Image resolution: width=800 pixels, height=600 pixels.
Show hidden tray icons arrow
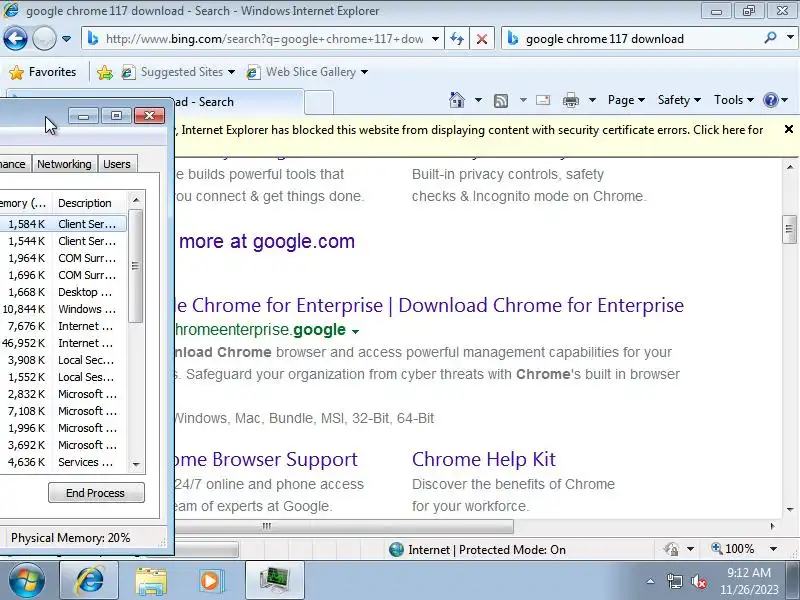pyautogui.click(x=651, y=581)
